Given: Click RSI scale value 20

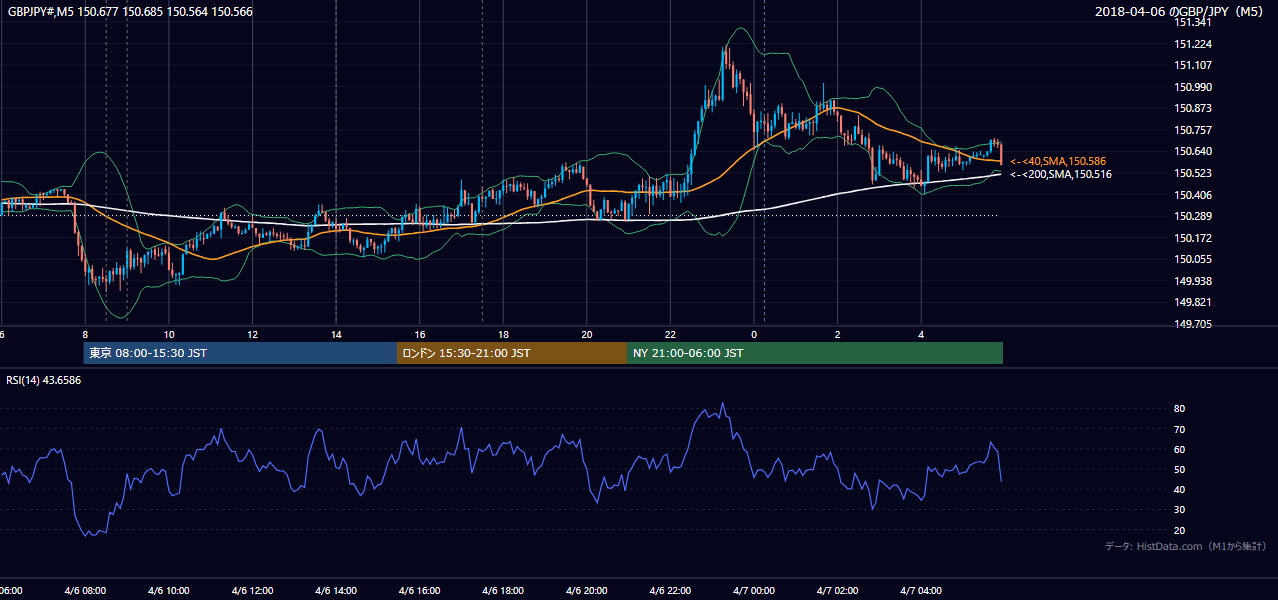Looking at the screenshot, I should (1180, 530).
